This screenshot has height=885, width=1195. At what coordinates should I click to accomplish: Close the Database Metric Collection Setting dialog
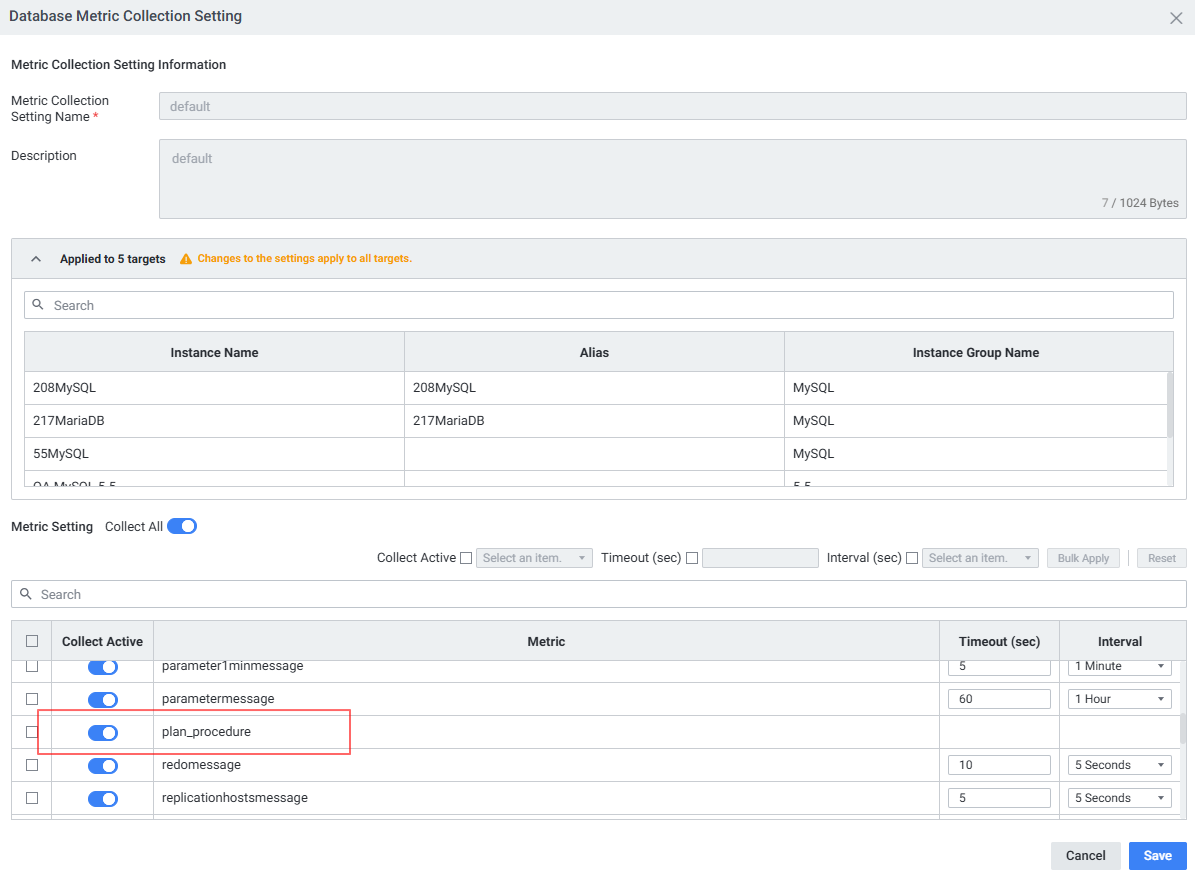[1176, 18]
